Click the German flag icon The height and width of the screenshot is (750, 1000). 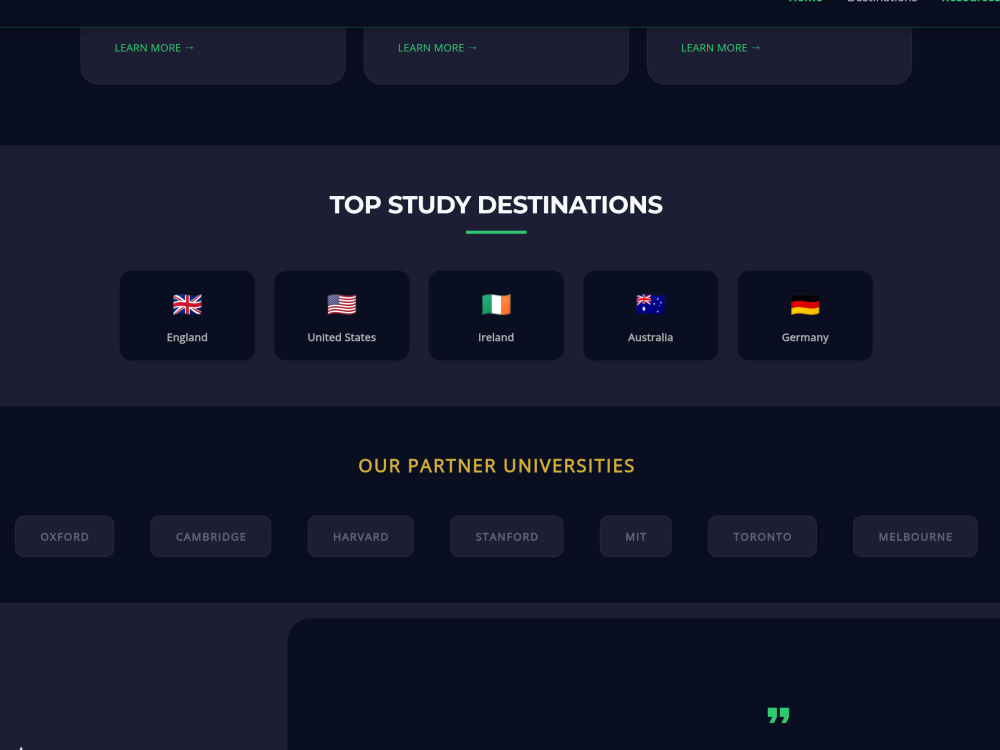tap(805, 304)
